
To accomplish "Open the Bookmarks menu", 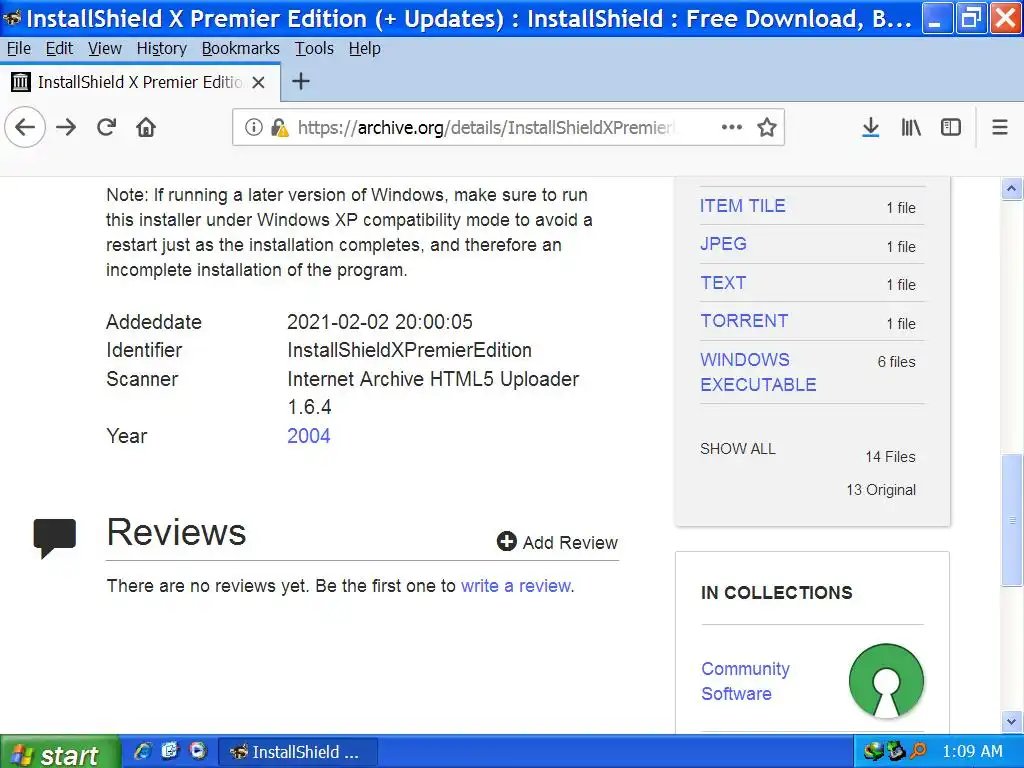I will click(x=240, y=48).
